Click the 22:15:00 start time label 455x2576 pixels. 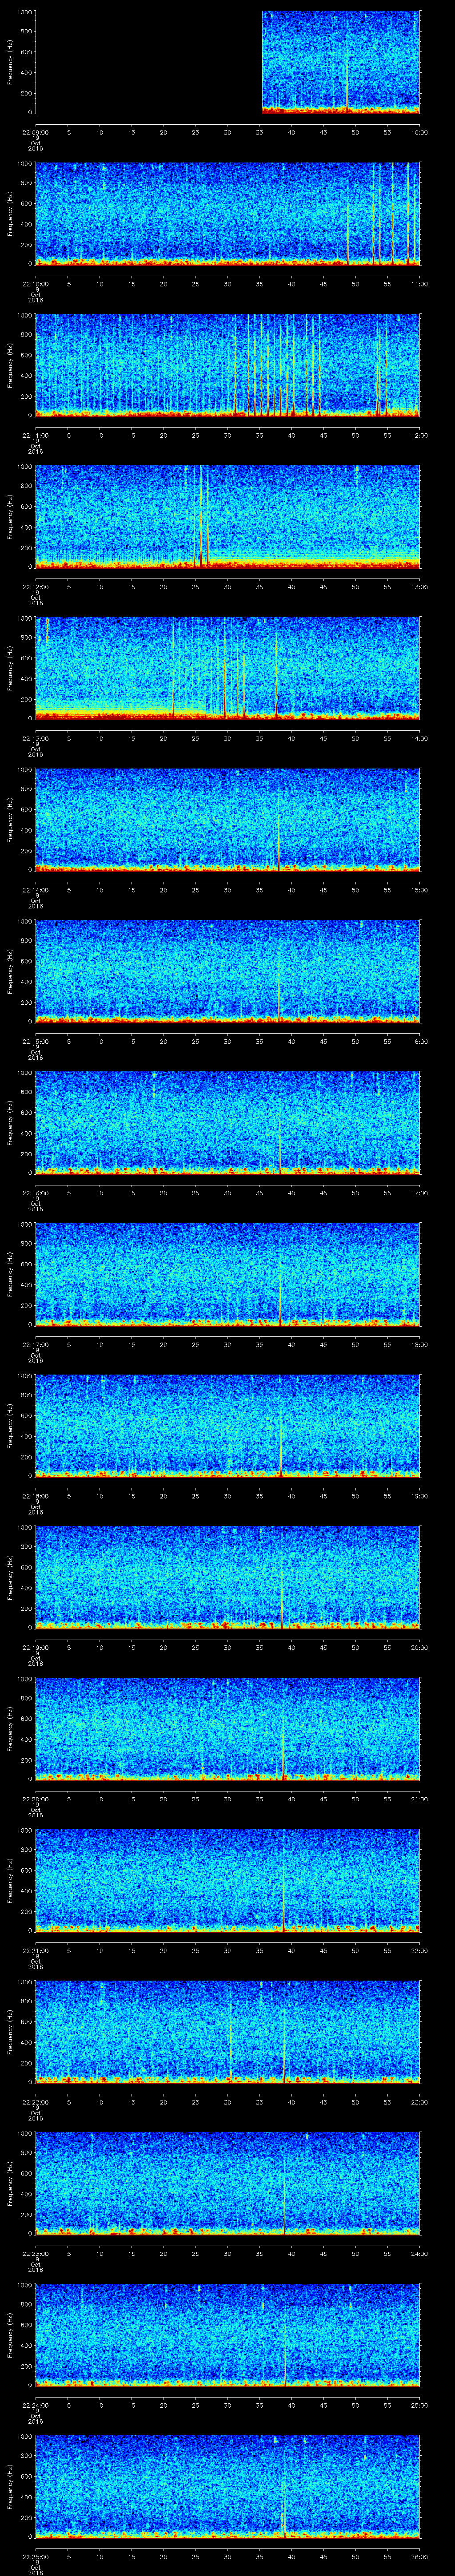pos(36,1042)
